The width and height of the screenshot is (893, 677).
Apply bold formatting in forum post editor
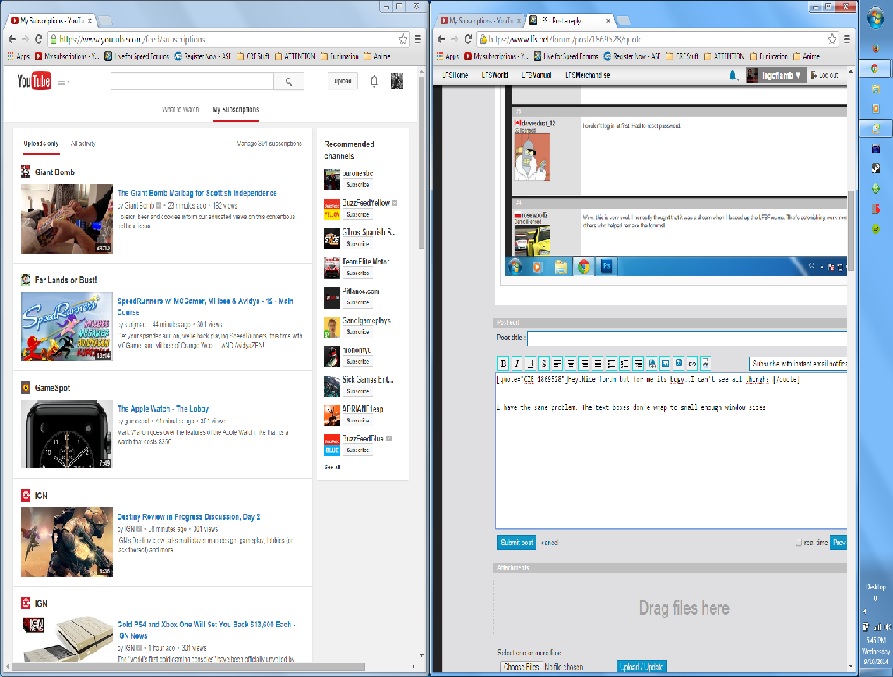(503, 363)
